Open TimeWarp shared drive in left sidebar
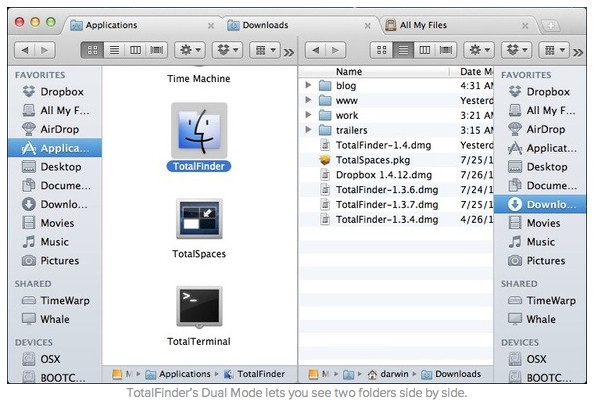 click(56, 300)
